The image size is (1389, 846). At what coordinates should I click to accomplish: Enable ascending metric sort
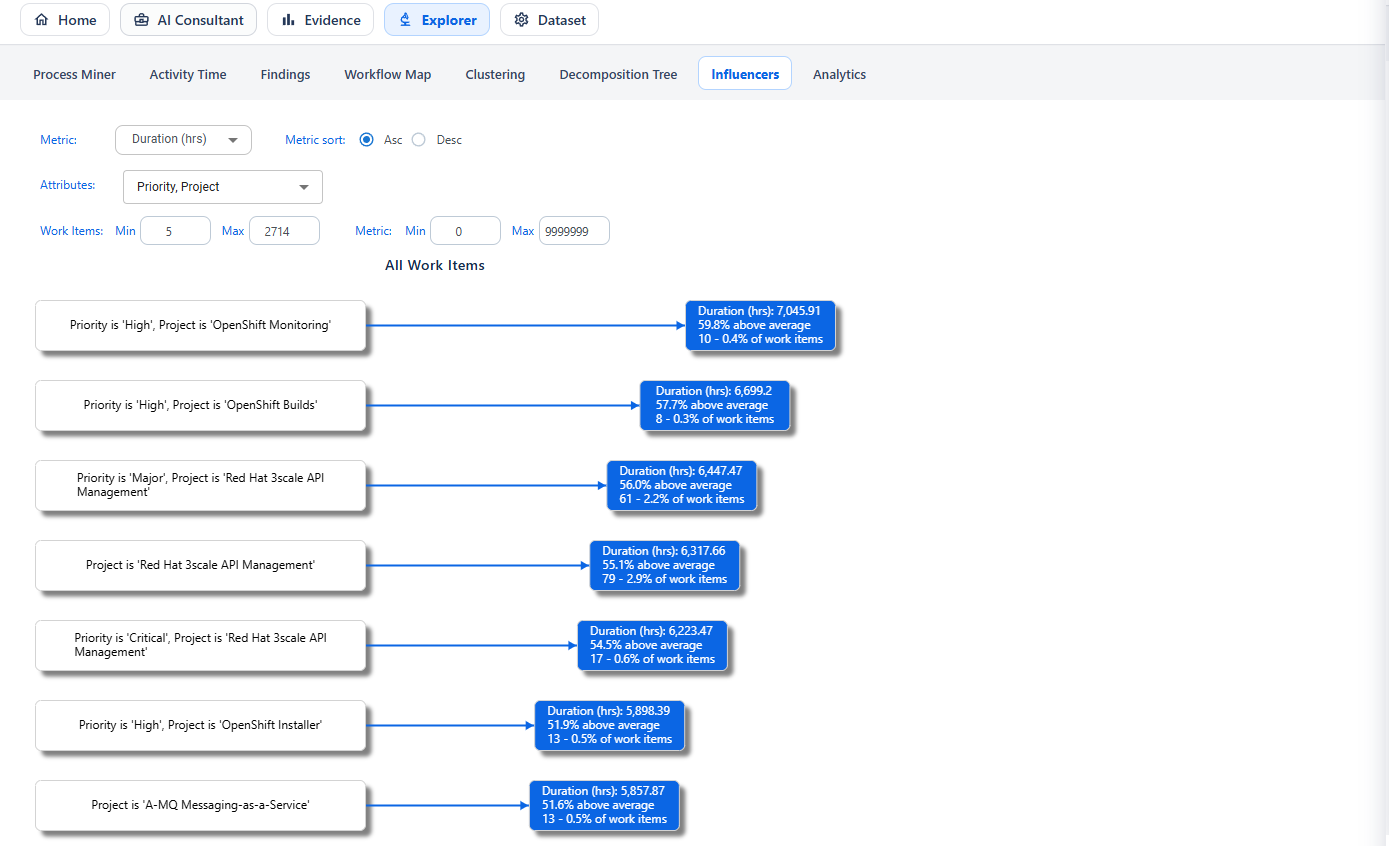(367, 140)
